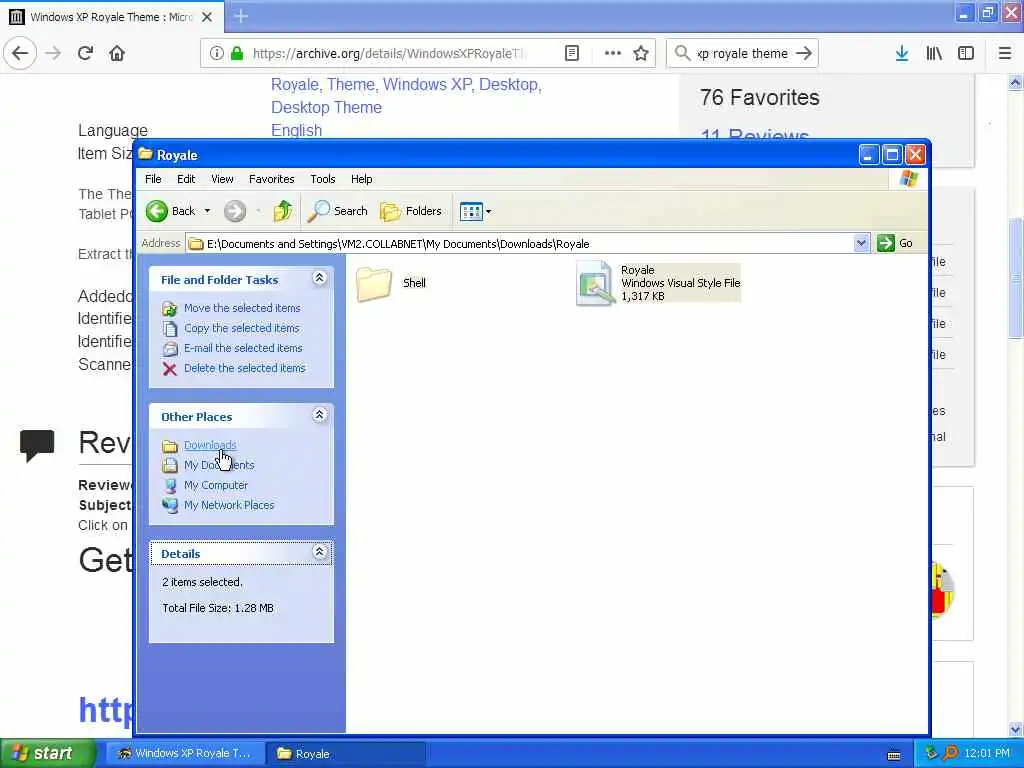This screenshot has width=1024, height=768.
Task: Open the View menu
Action: pos(222,179)
